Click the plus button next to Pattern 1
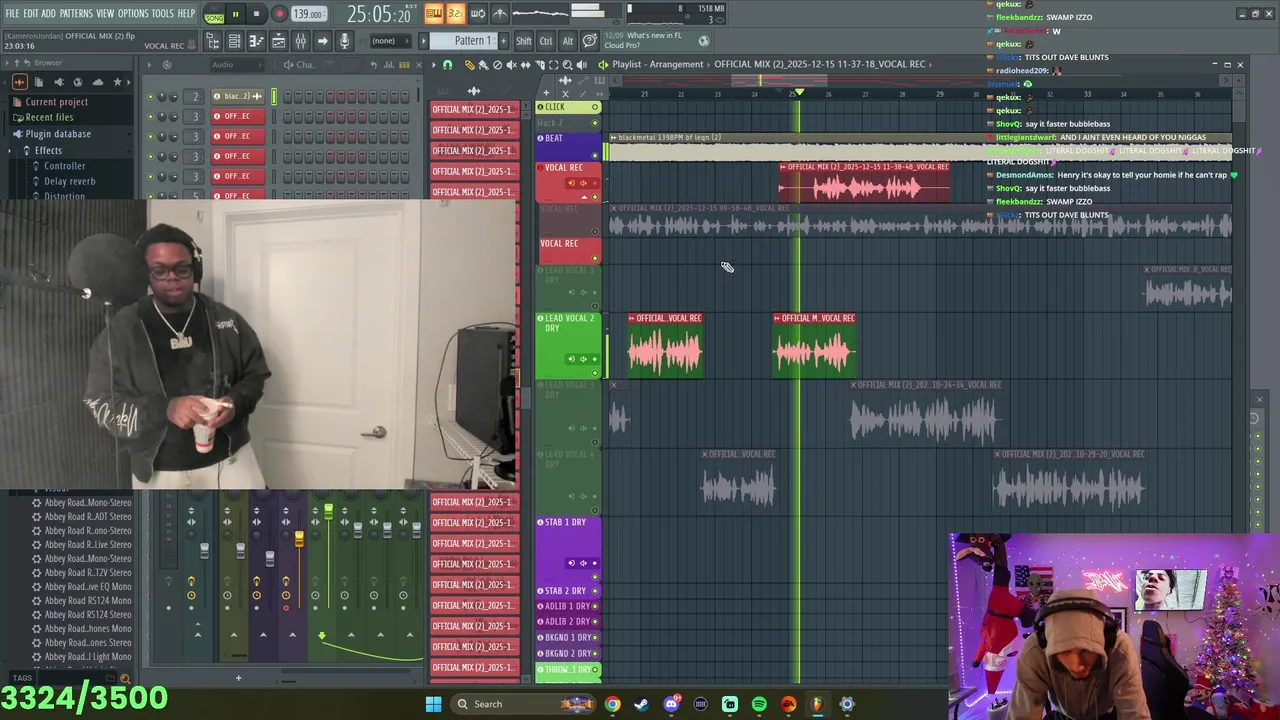 [x=502, y=41]
